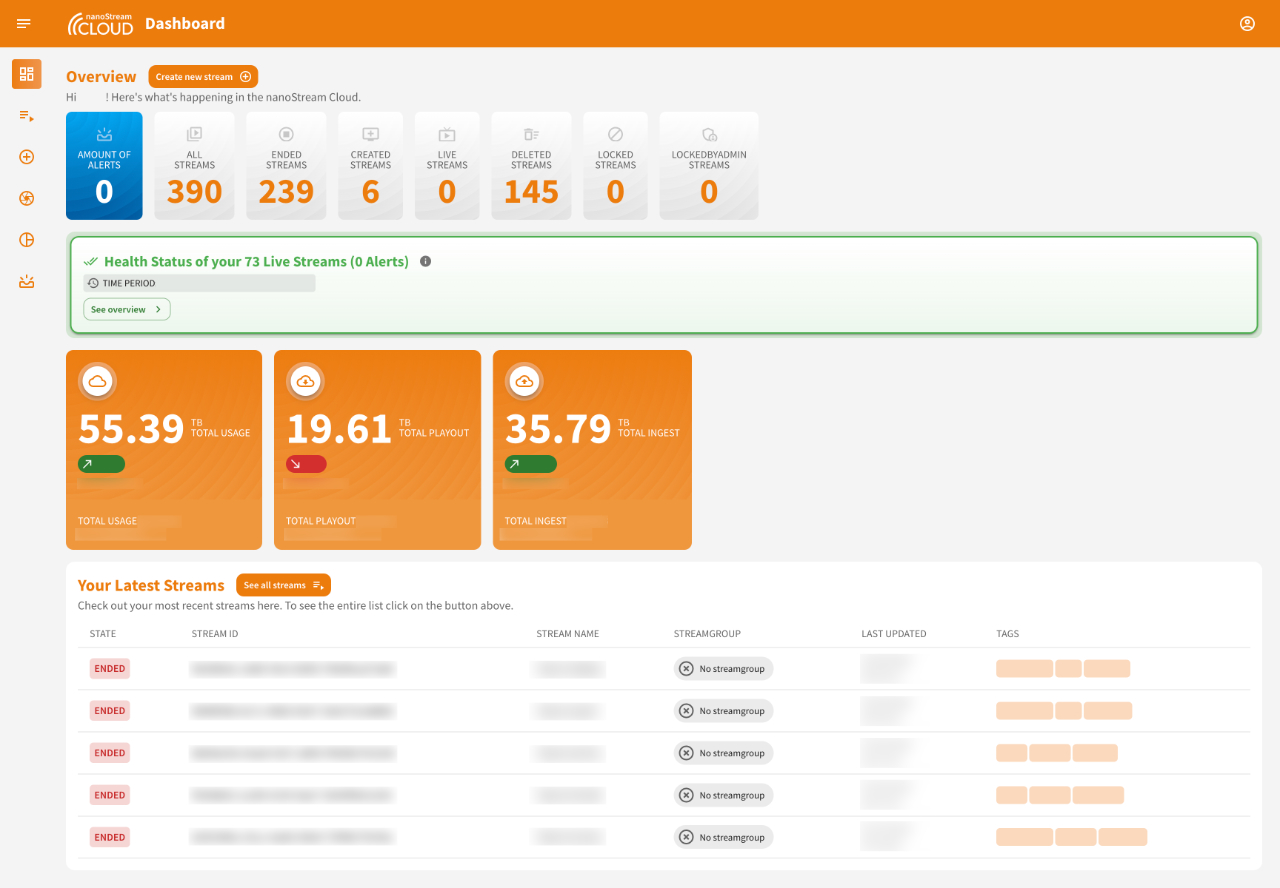Click Create new stream button

(203, 77)
